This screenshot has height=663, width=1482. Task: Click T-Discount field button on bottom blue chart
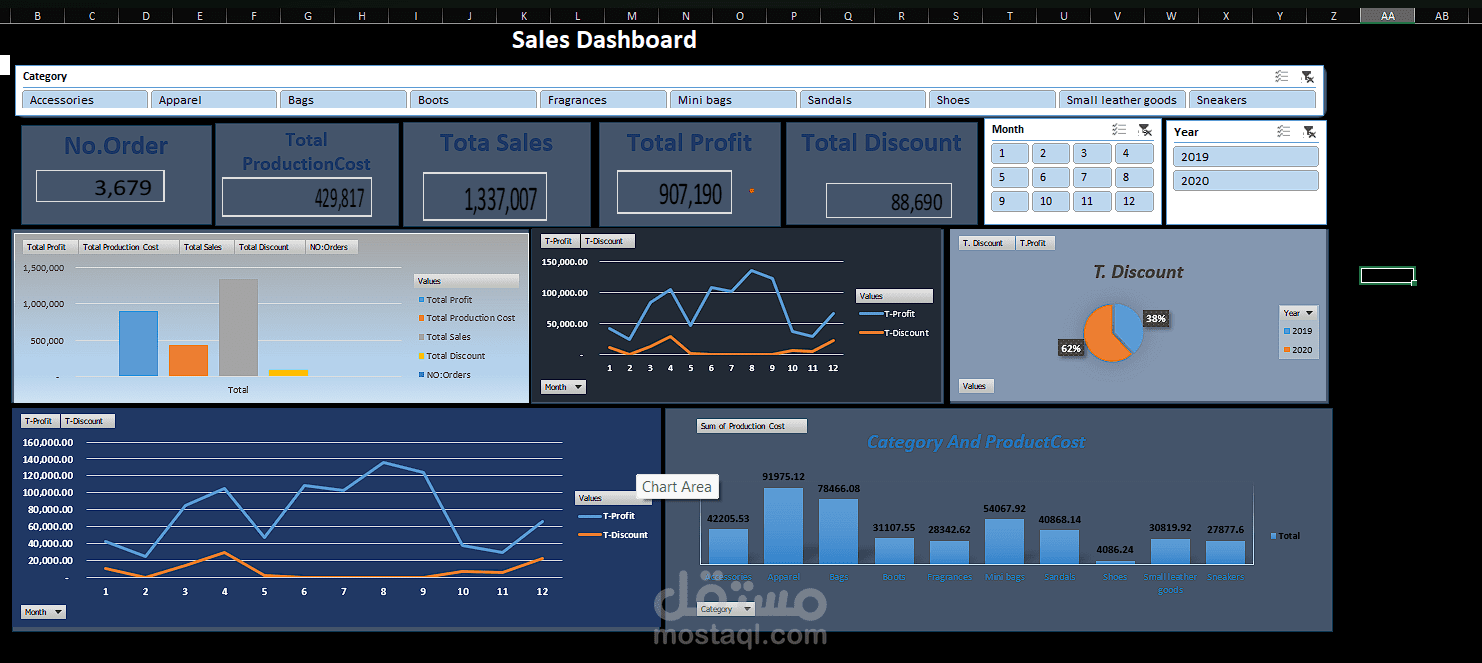[88, 421]
